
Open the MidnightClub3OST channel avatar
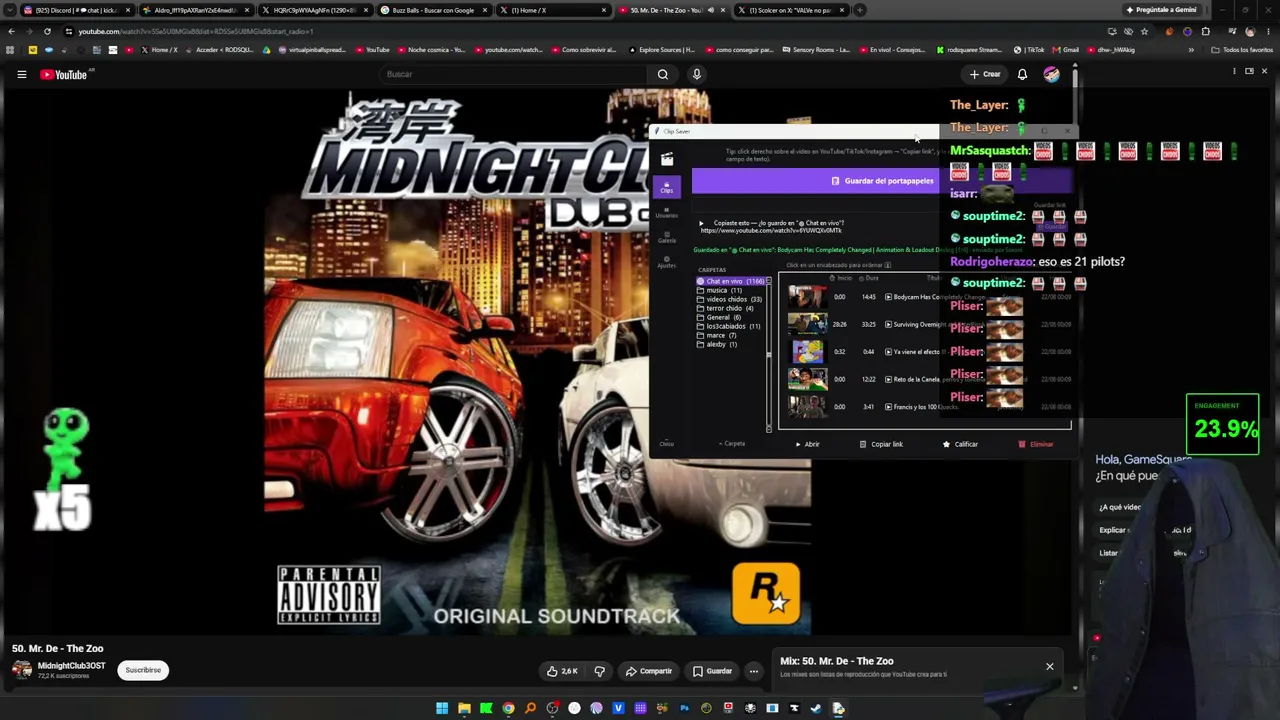22,670
